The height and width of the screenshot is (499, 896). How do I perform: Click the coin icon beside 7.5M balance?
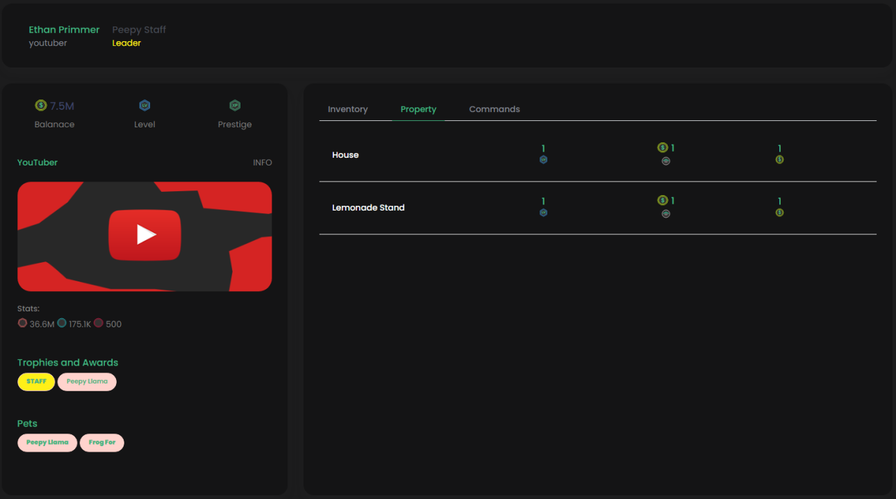pyautogui.click(x=41, y=105)
